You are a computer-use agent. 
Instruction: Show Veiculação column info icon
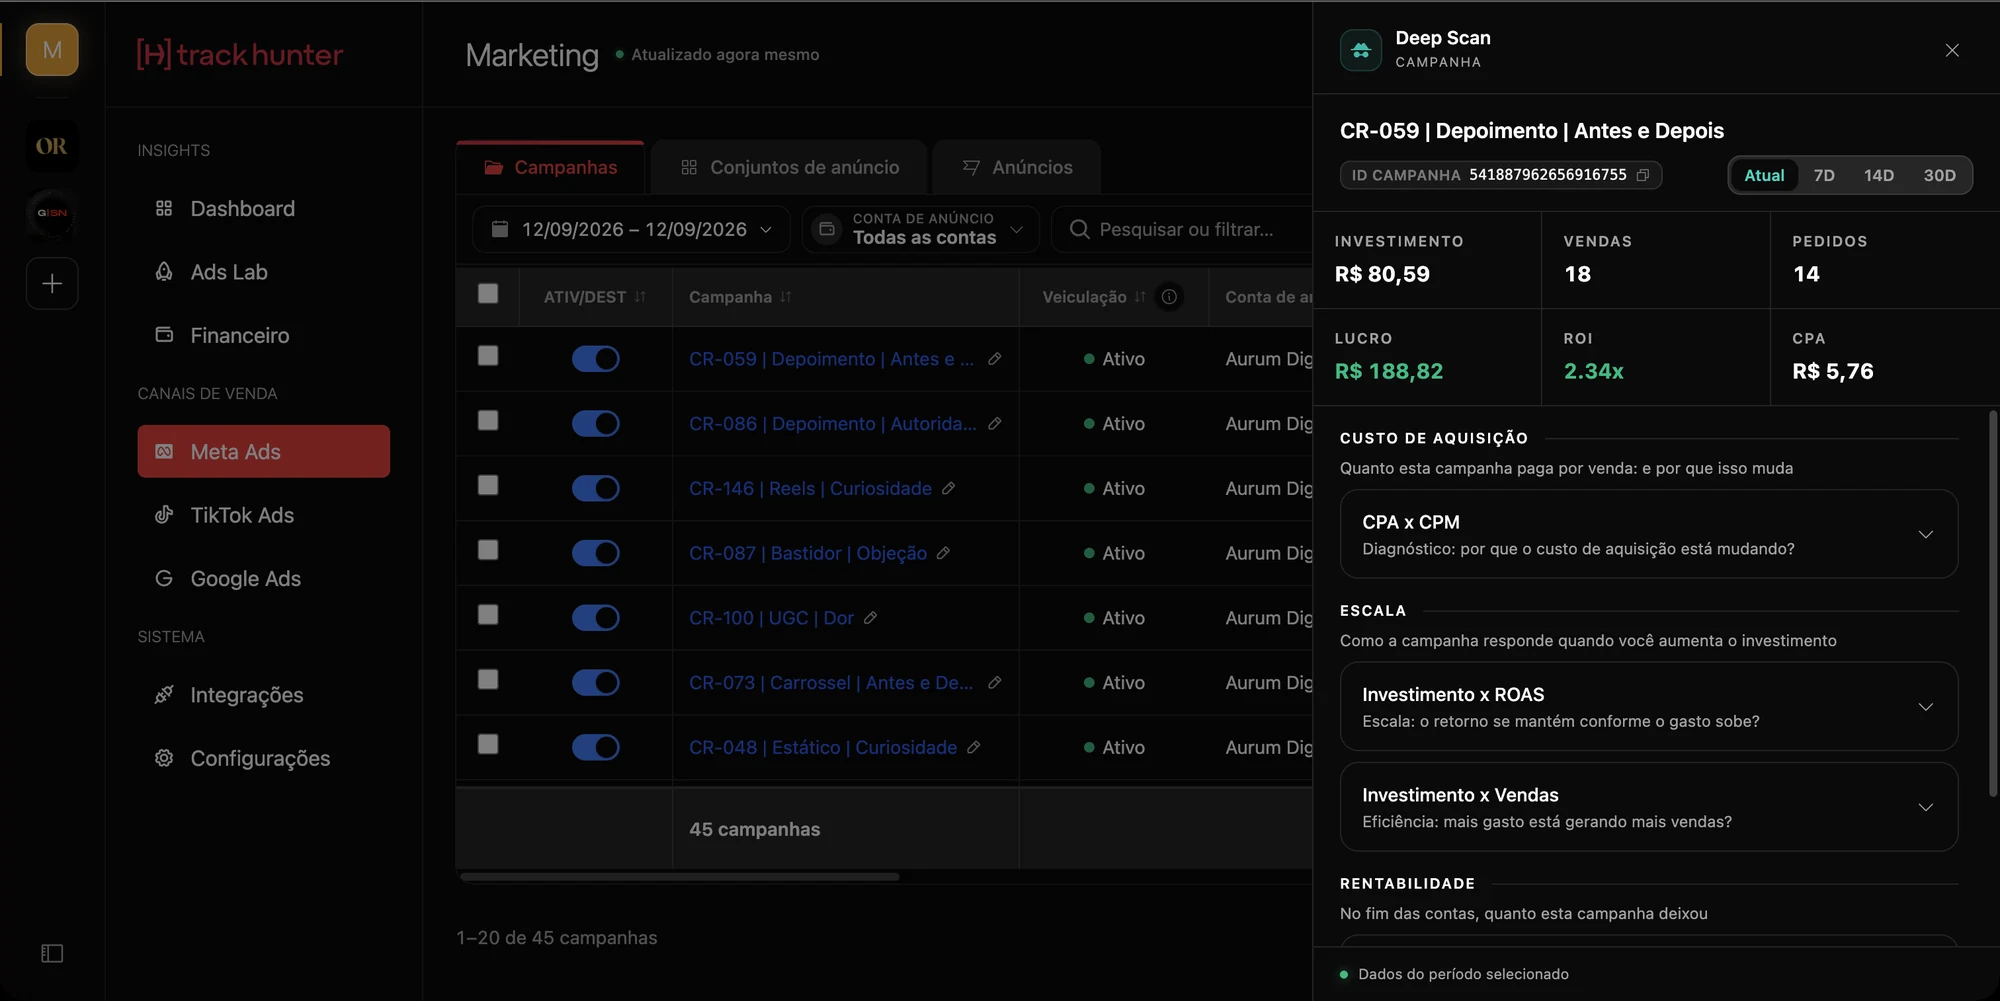click(1169, 297)
